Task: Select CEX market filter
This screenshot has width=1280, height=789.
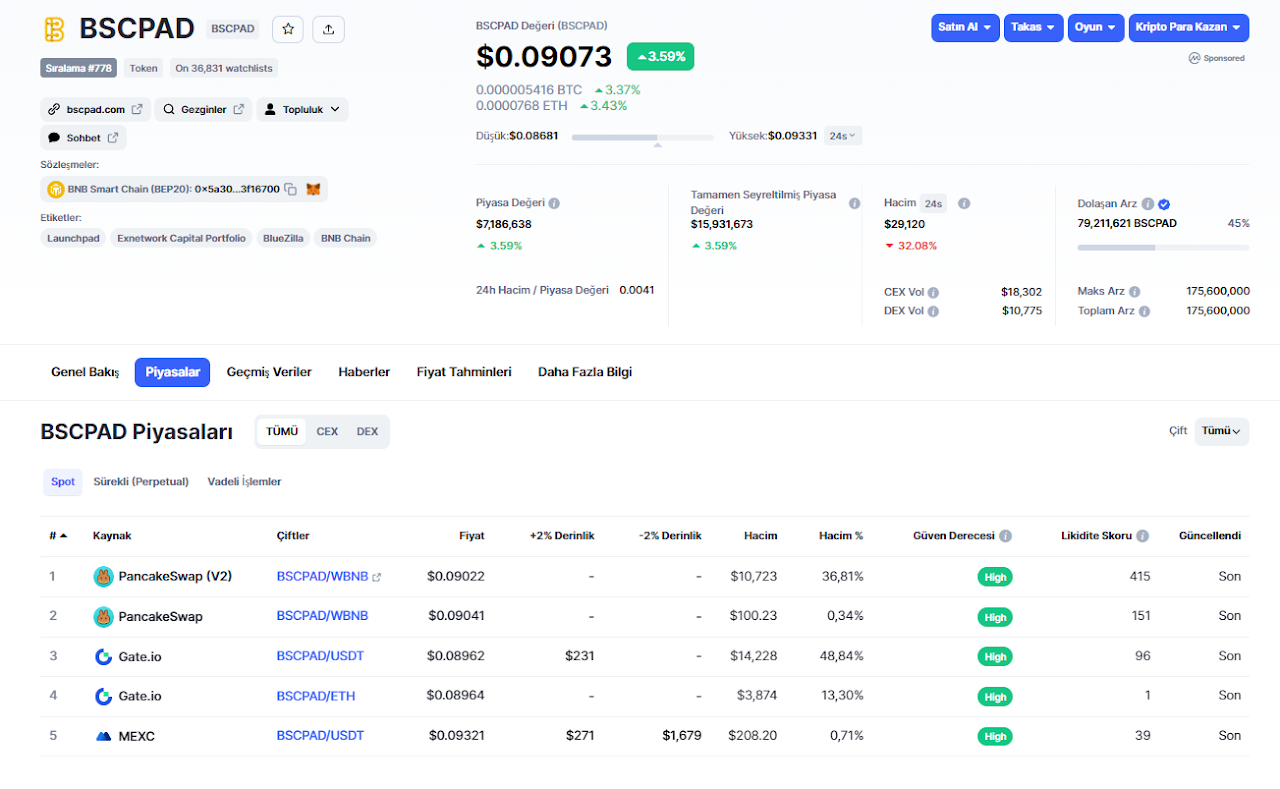Action: click(327, 432)
